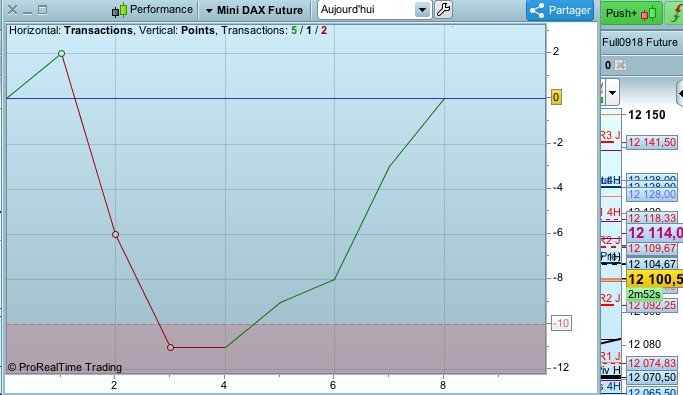Expand the small dropdown arrow in right panel

(x=612, y=92)
